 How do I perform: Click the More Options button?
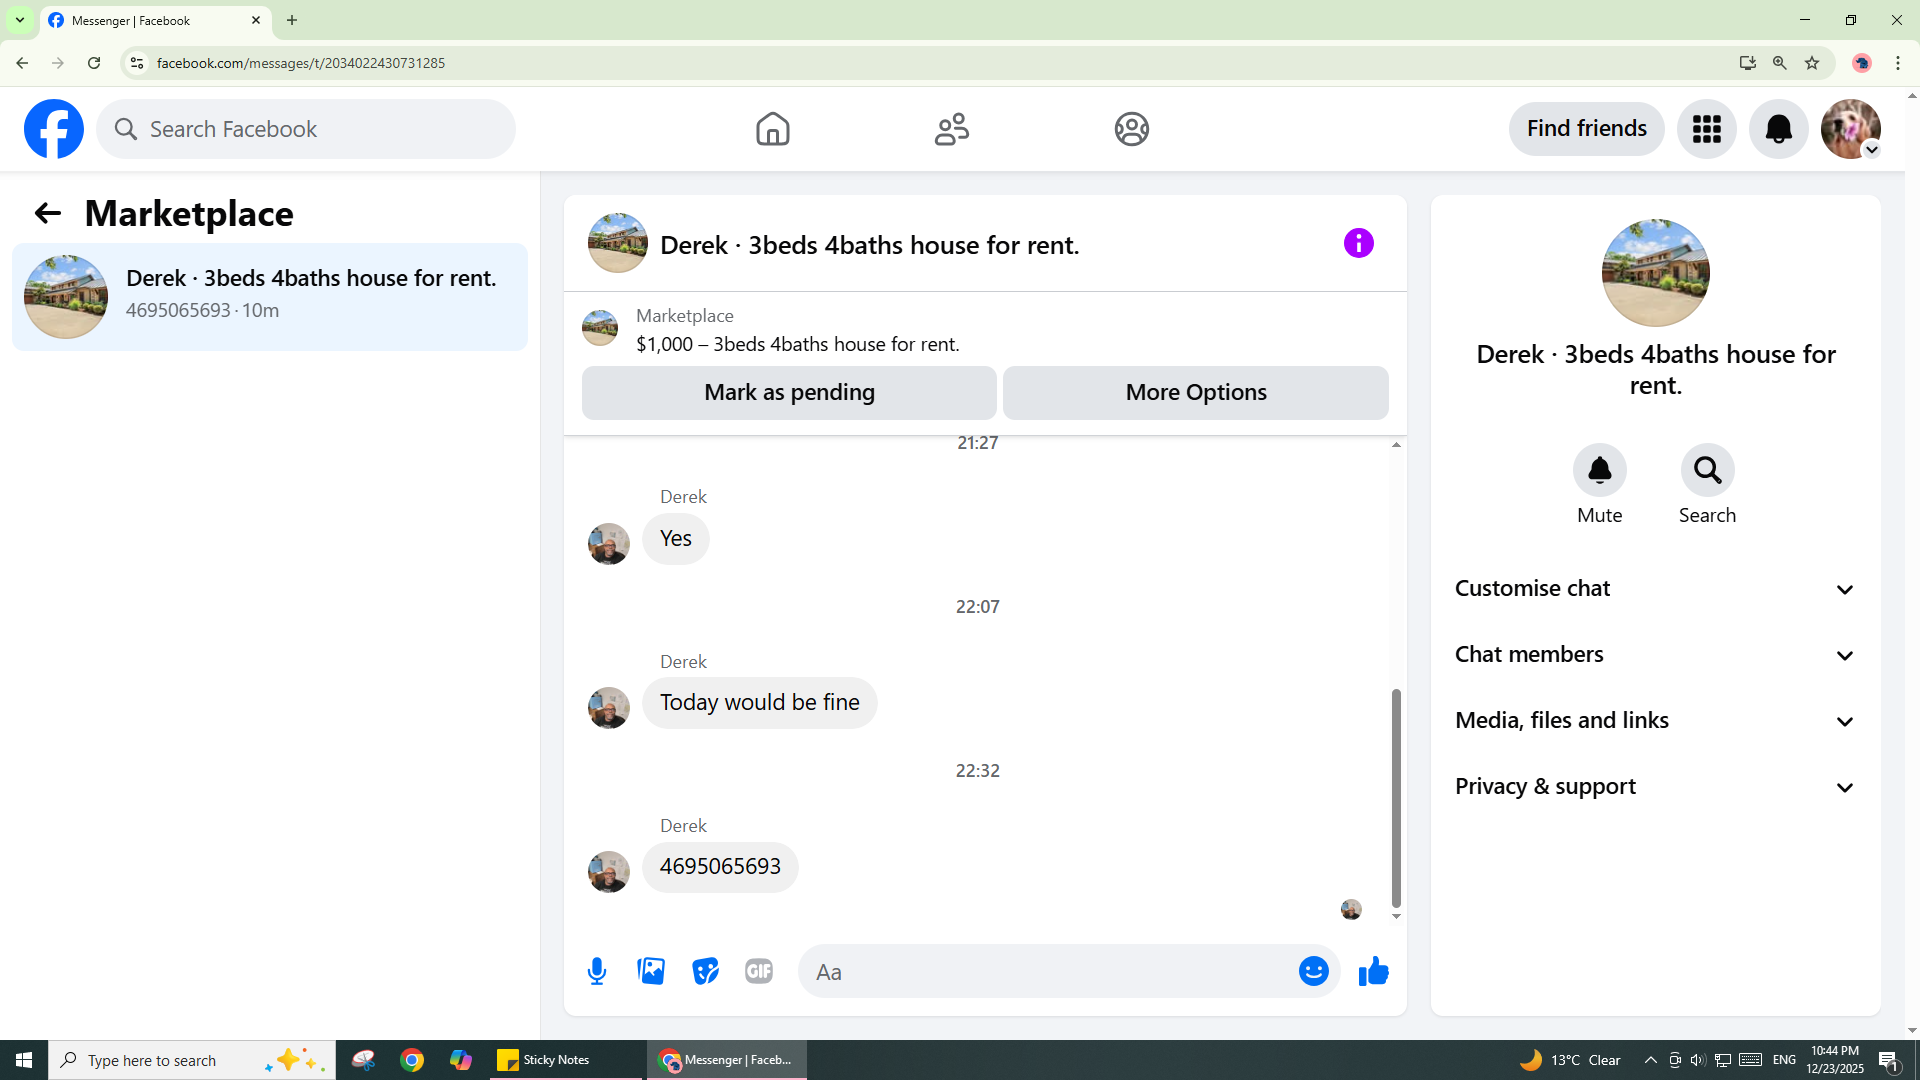pyautogui.click(x=1195, y=393)
